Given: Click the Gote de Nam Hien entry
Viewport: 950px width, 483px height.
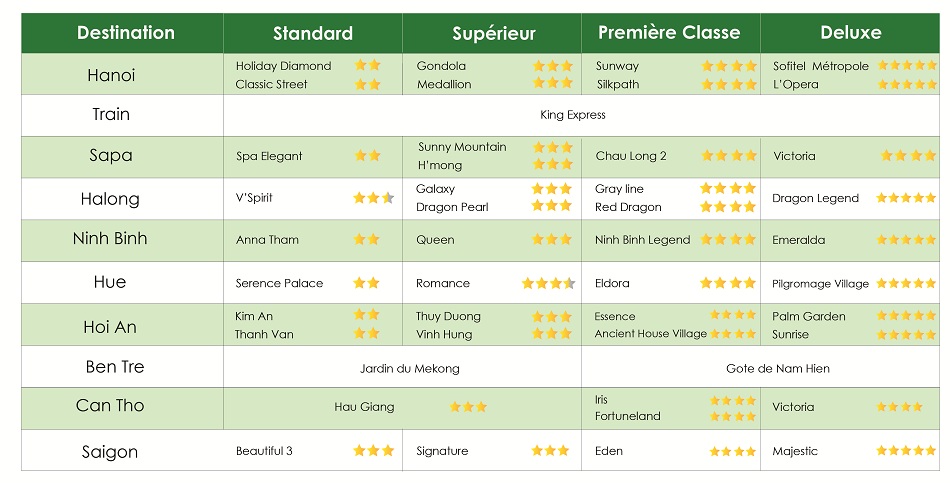Looking at the screenshot, I should click(777, 369).
